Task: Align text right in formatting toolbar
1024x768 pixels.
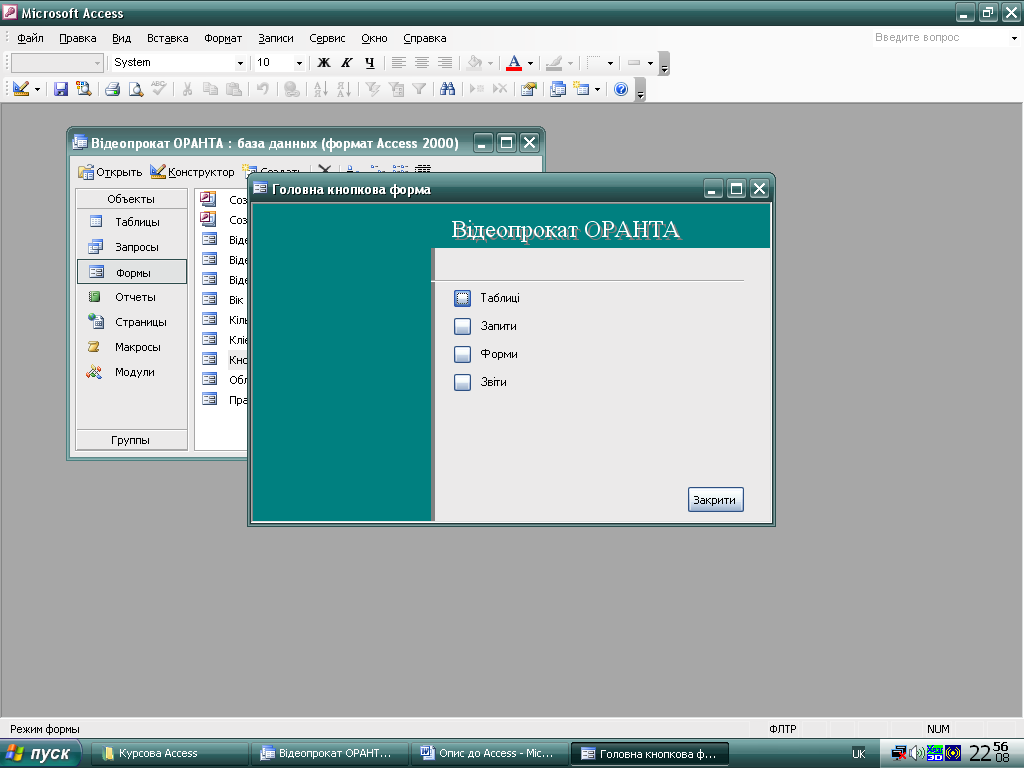Action: coord(445,63)
